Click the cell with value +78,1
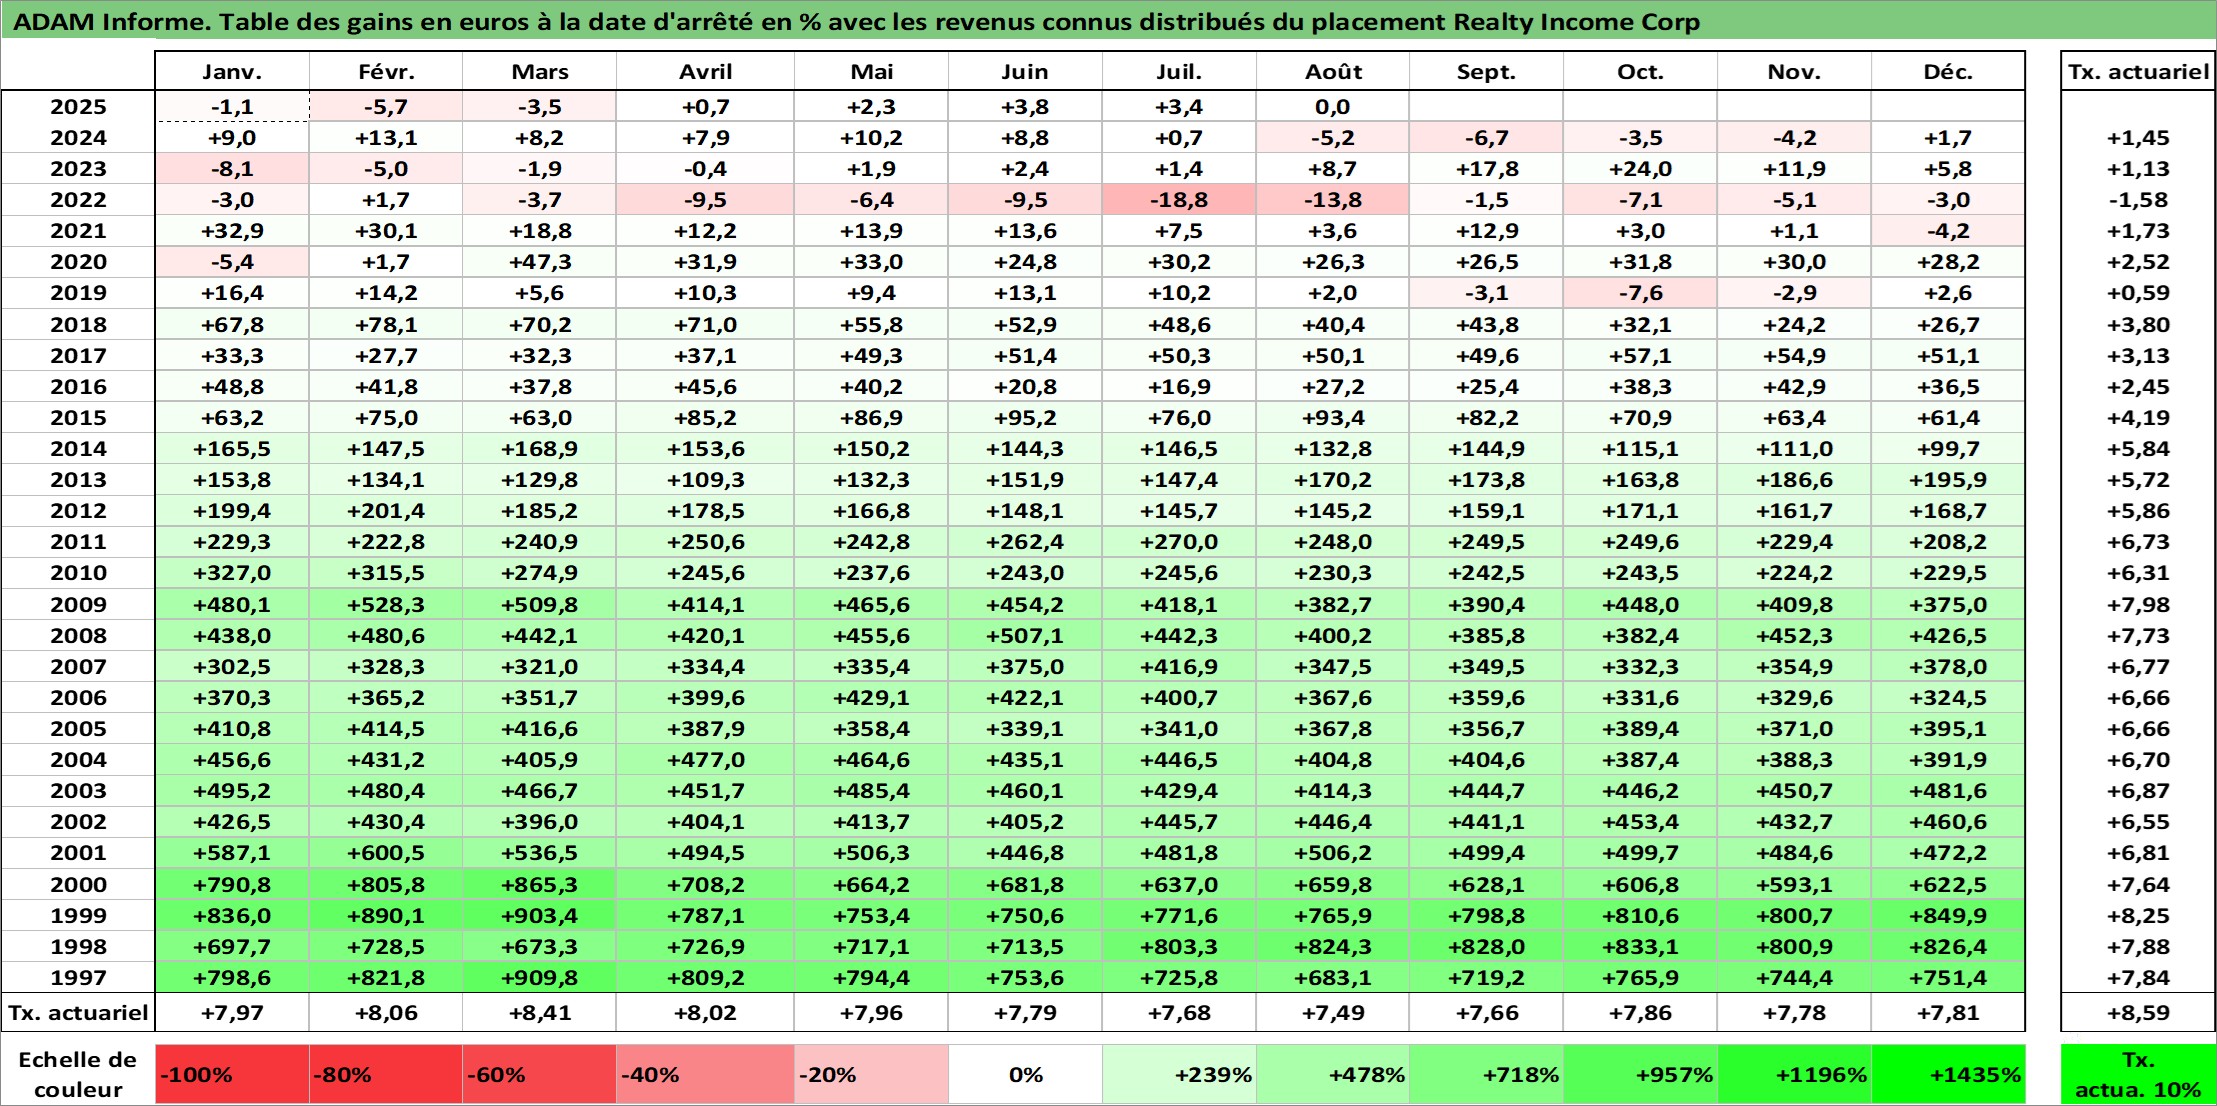Viewport: 2217px width, 1106px height. coord(386,325)
